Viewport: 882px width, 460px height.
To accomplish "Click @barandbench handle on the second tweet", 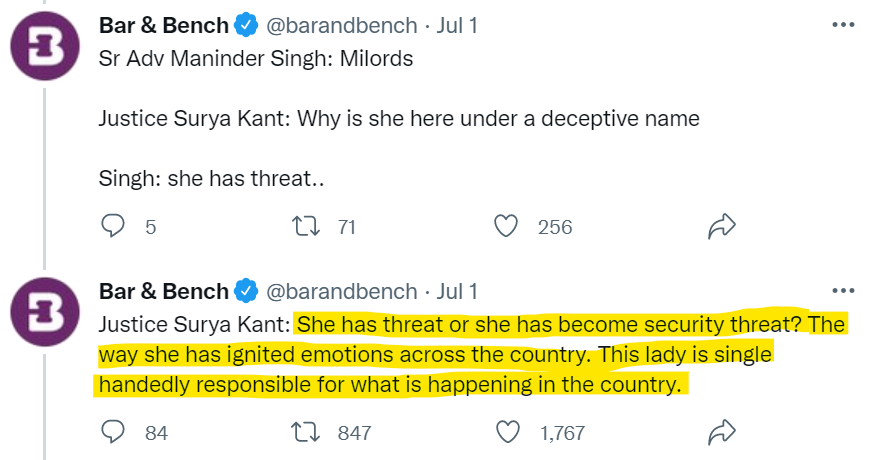I will point(341,291).
